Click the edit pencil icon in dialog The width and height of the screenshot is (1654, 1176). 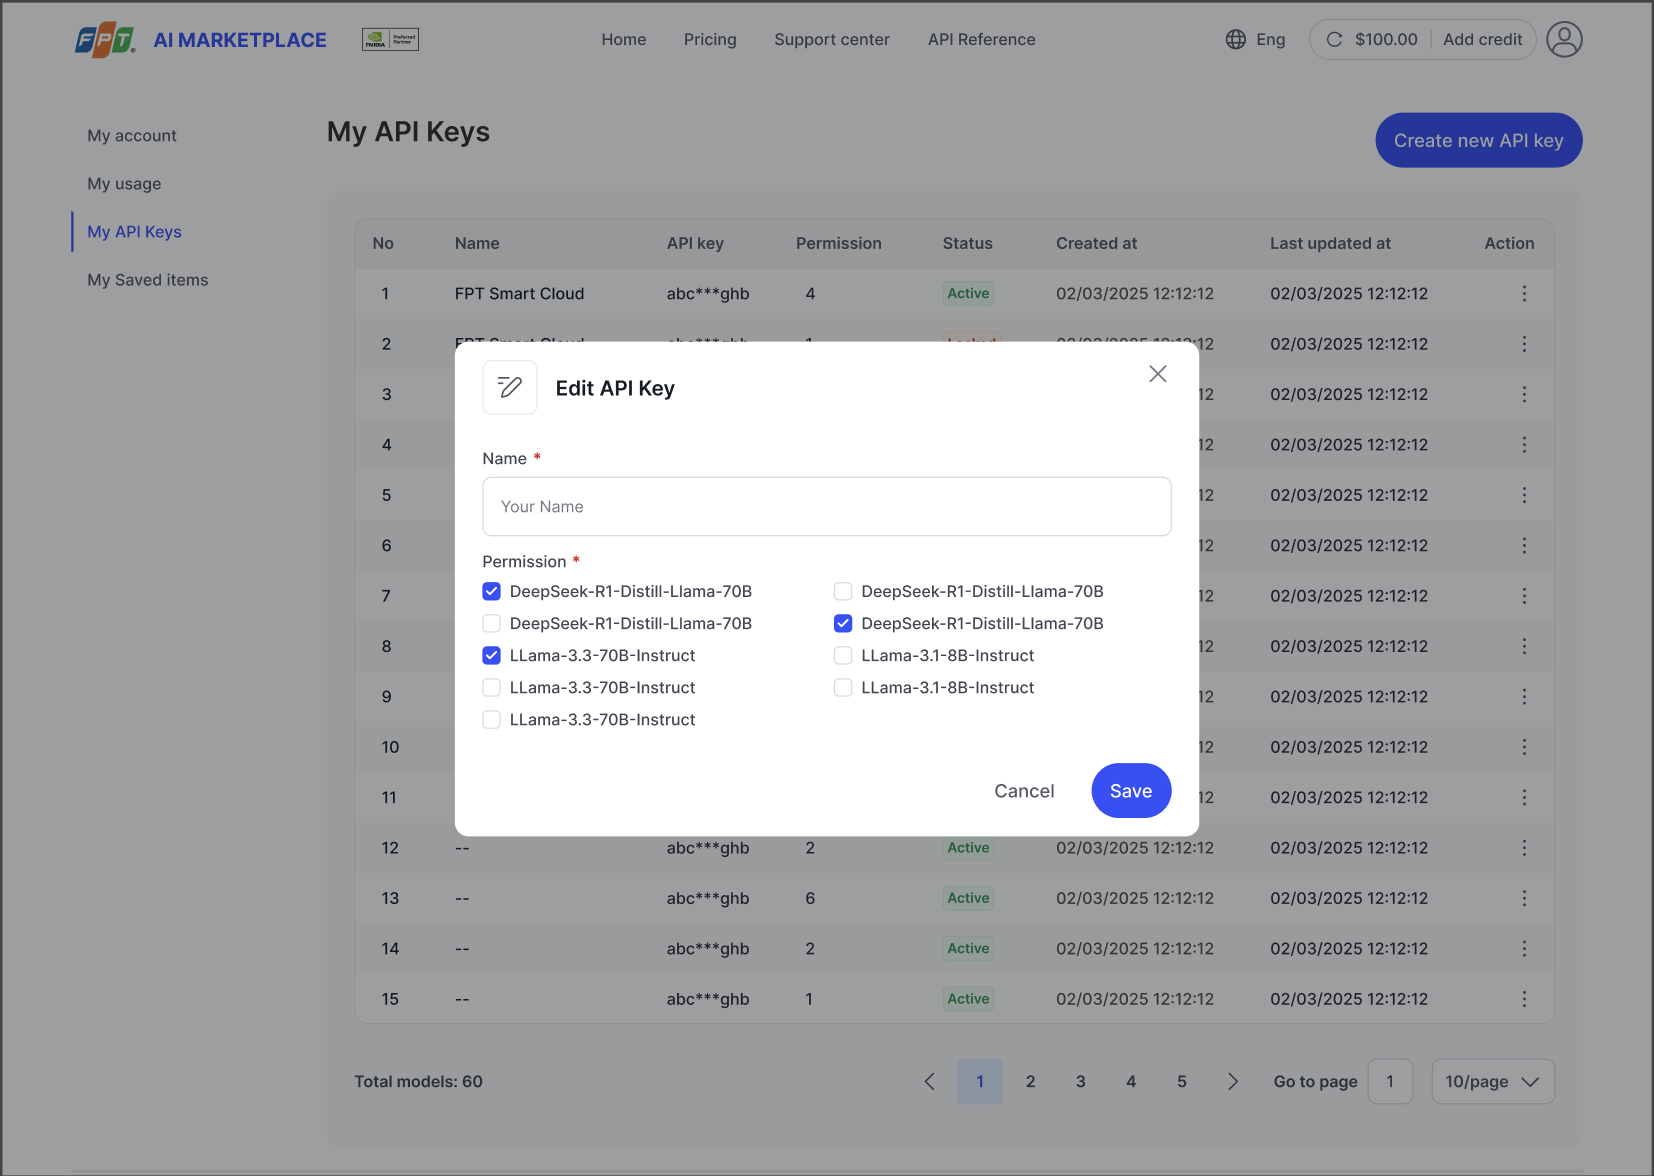coord(510,388)
